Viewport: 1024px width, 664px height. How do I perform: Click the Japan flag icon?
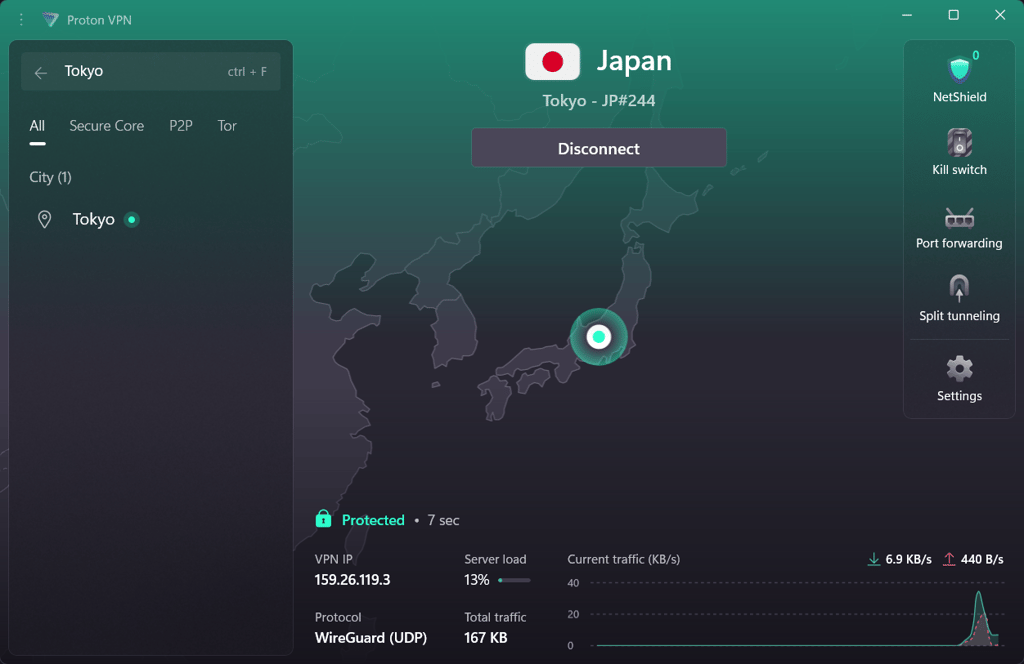552,61
